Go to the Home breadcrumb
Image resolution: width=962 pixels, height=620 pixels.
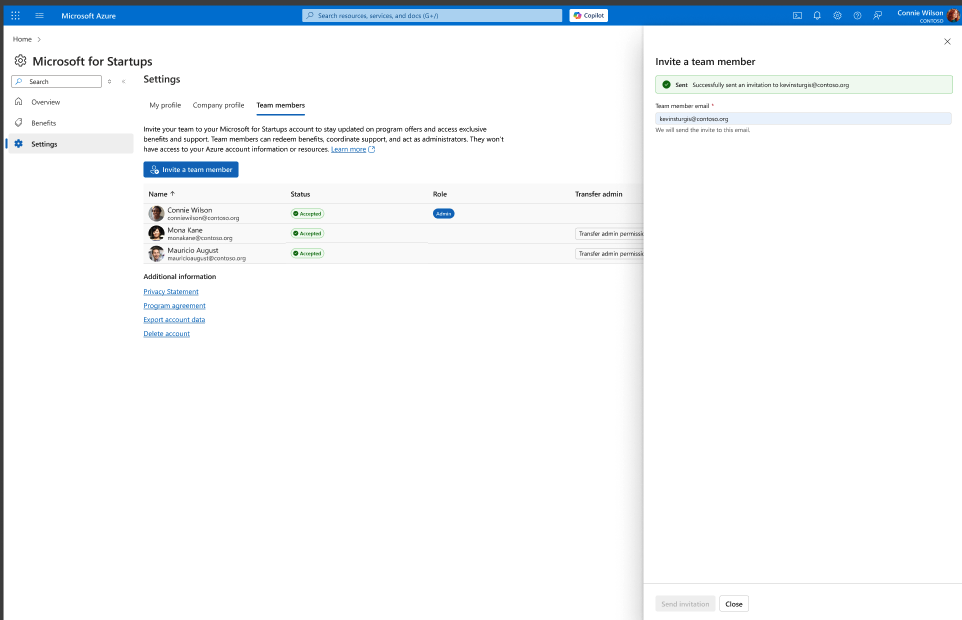[22, 39]
